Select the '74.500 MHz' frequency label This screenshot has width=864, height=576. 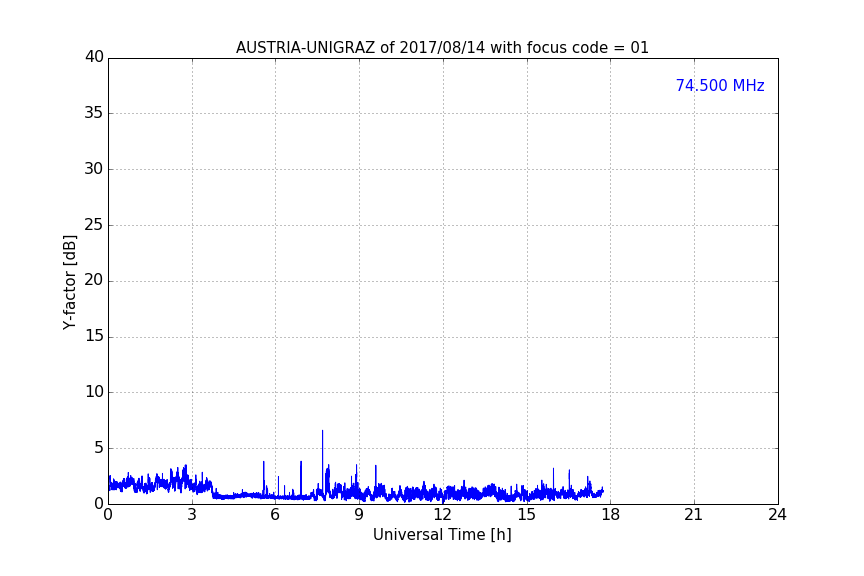[x=720, y=86]
